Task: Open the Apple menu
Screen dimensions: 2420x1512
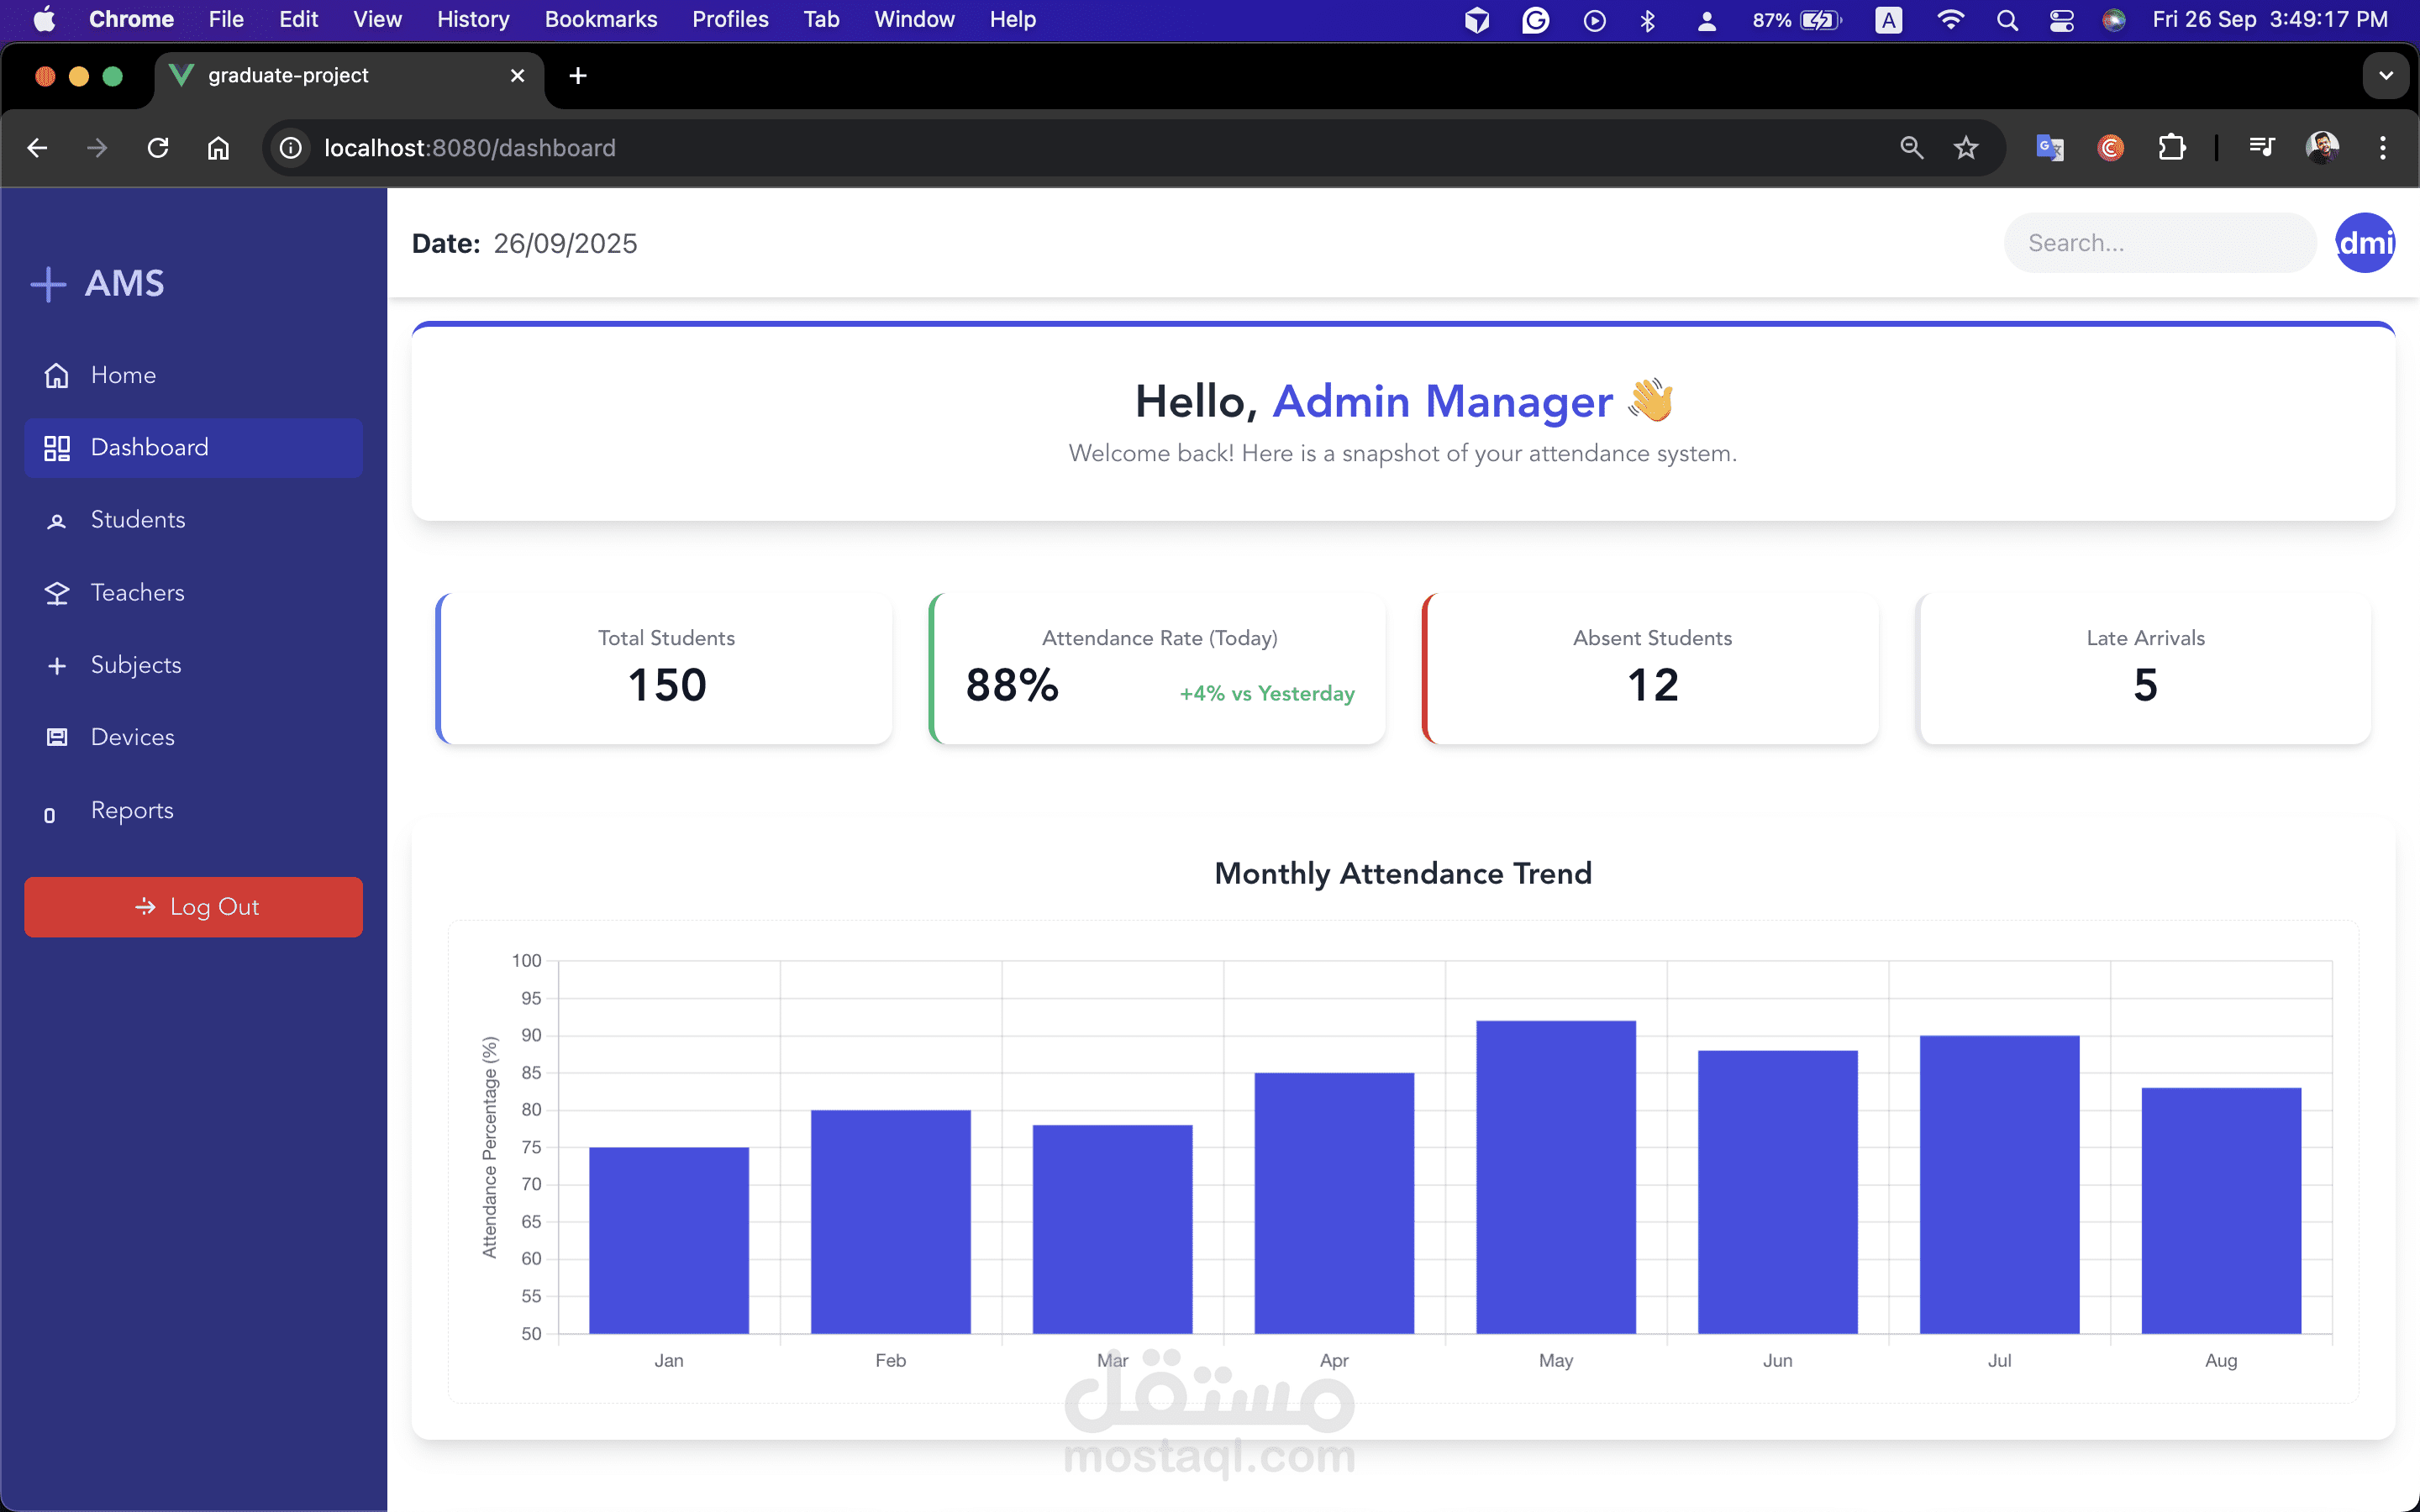Action: pyautogui.click(x=44, y=20)
